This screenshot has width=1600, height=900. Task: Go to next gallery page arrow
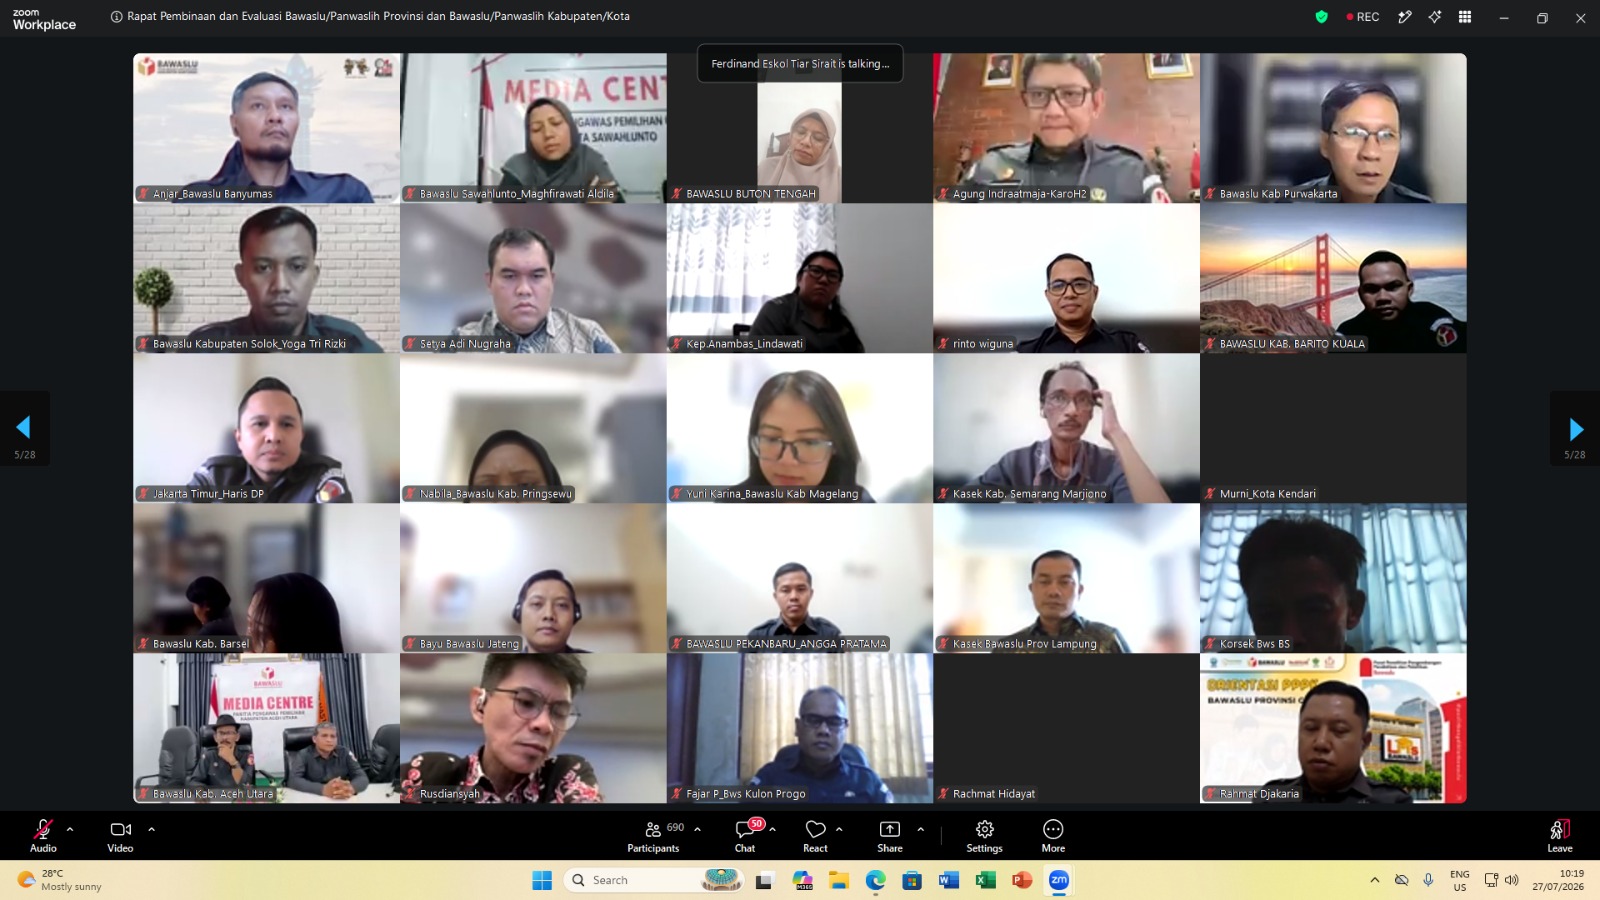click(x=1576, y=430)
